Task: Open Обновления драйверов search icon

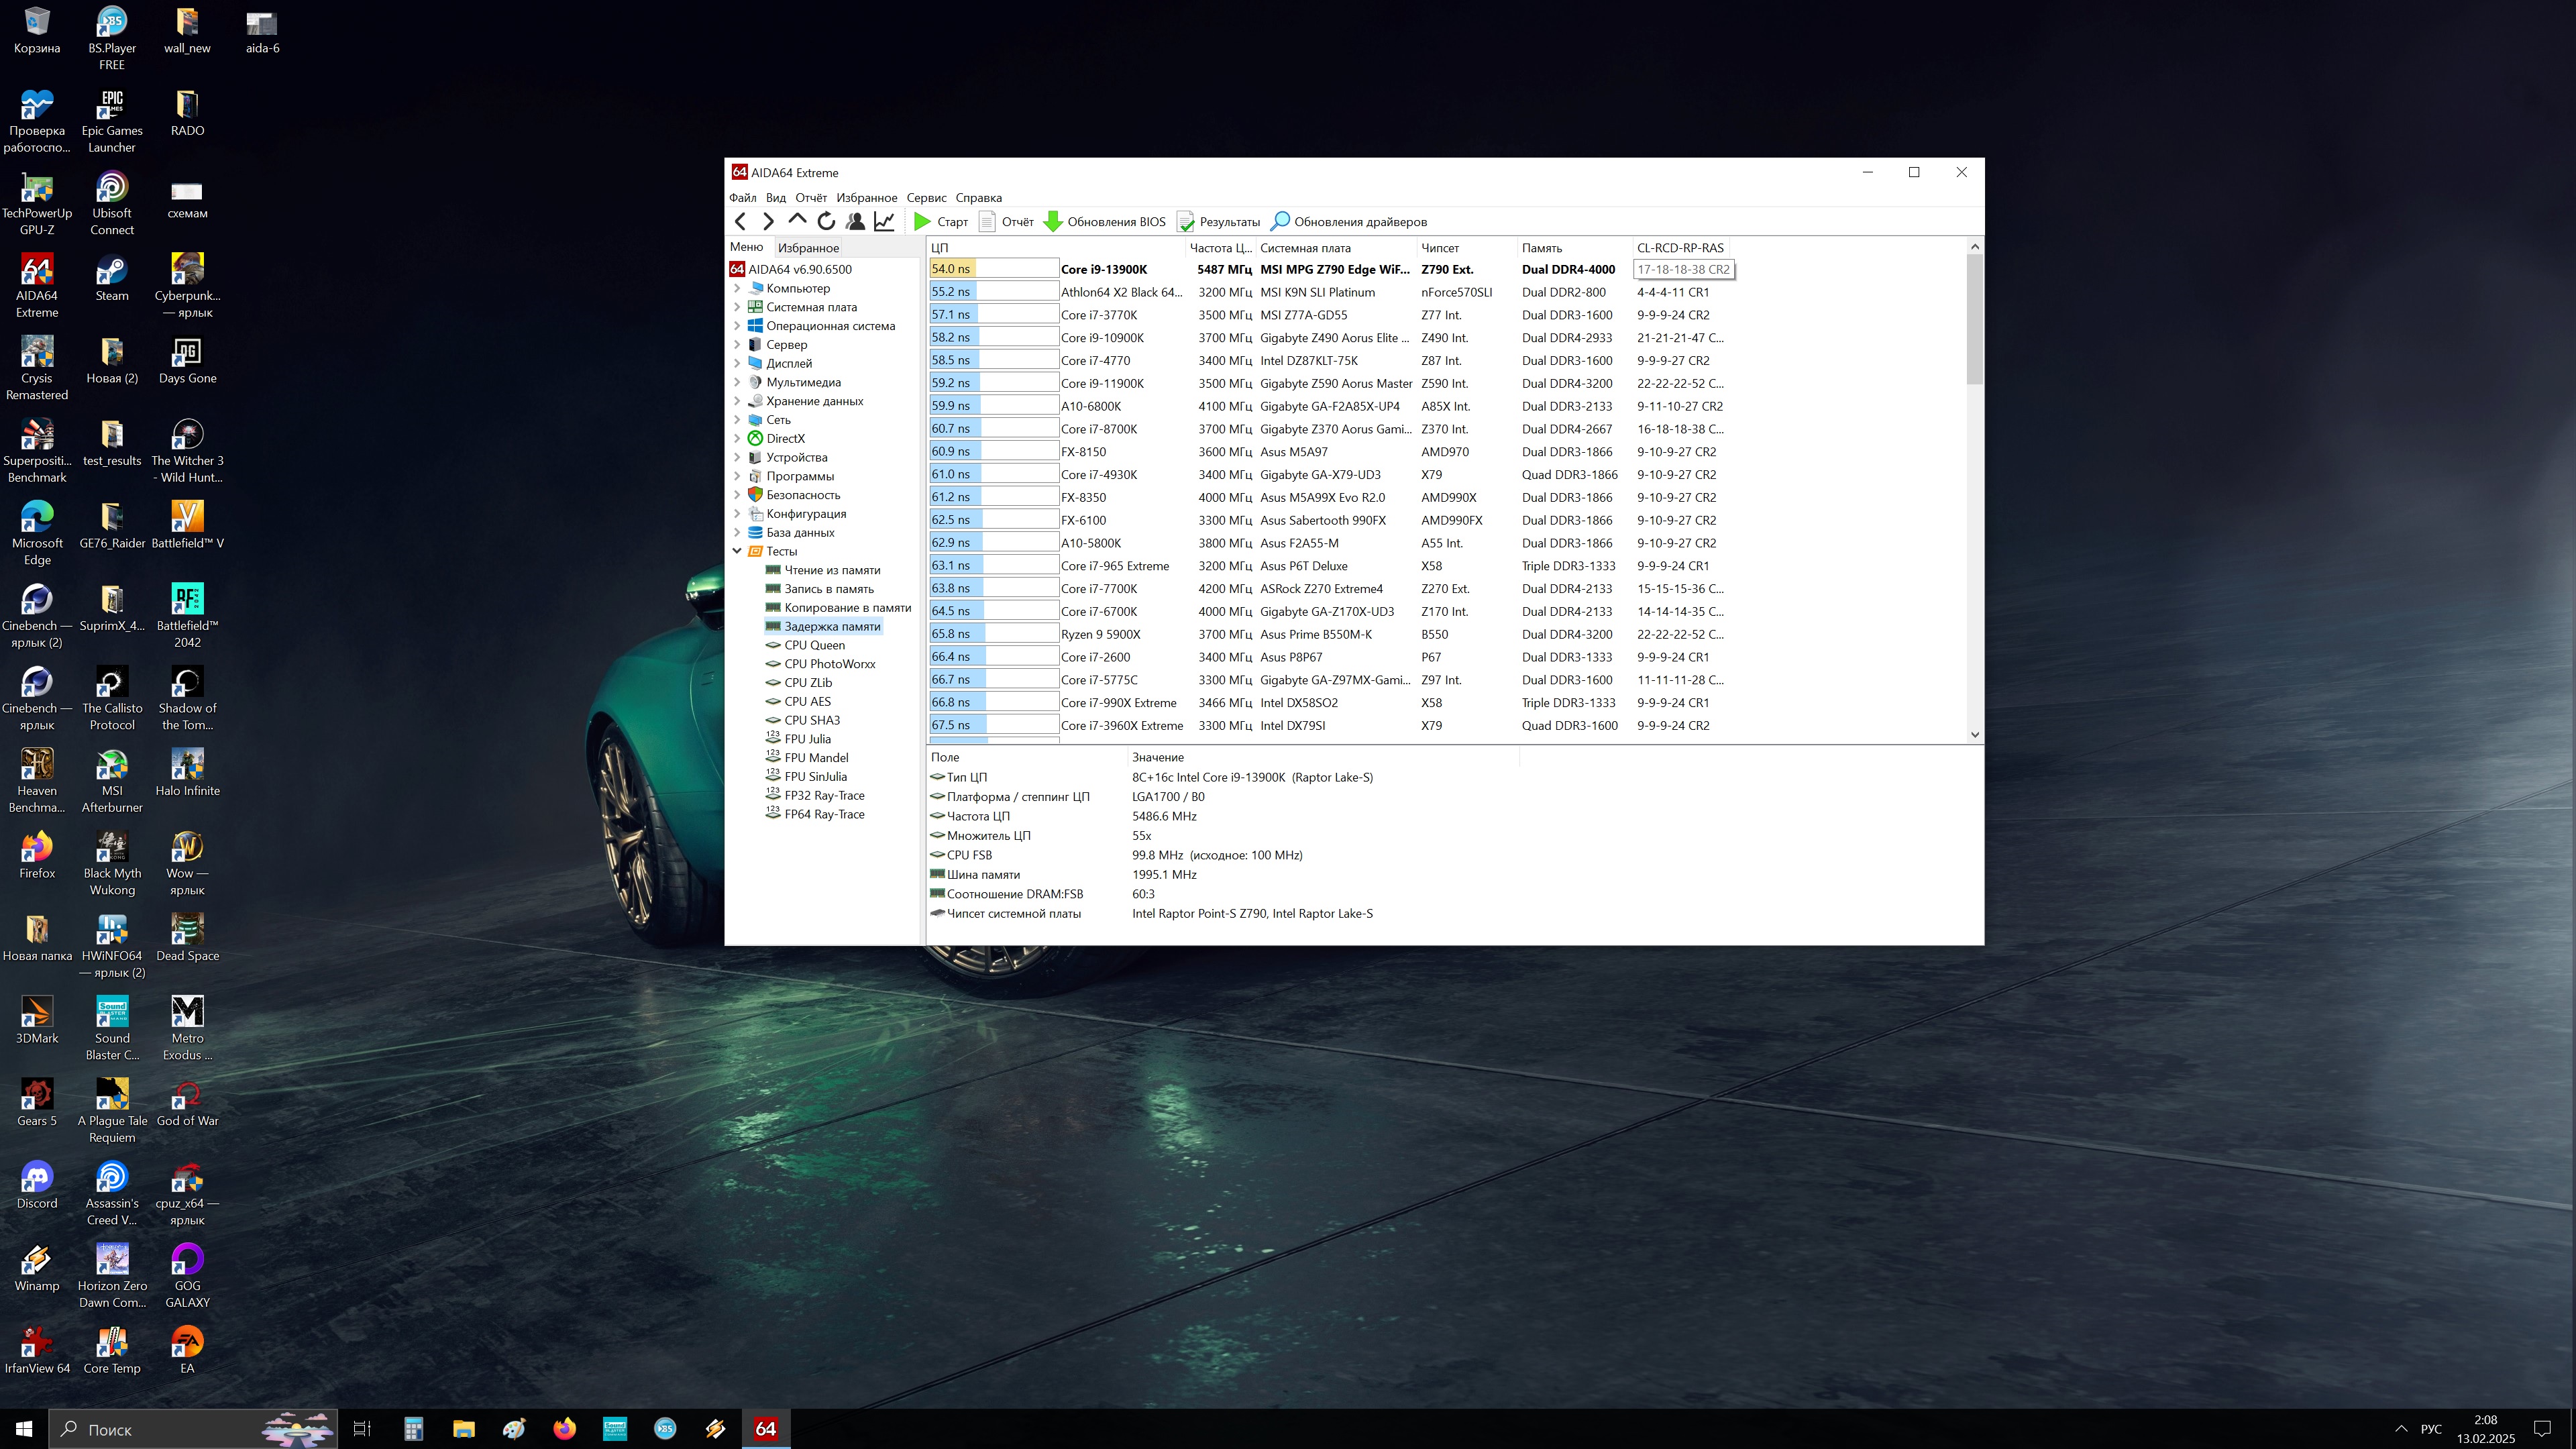Action: (1280, 222)
